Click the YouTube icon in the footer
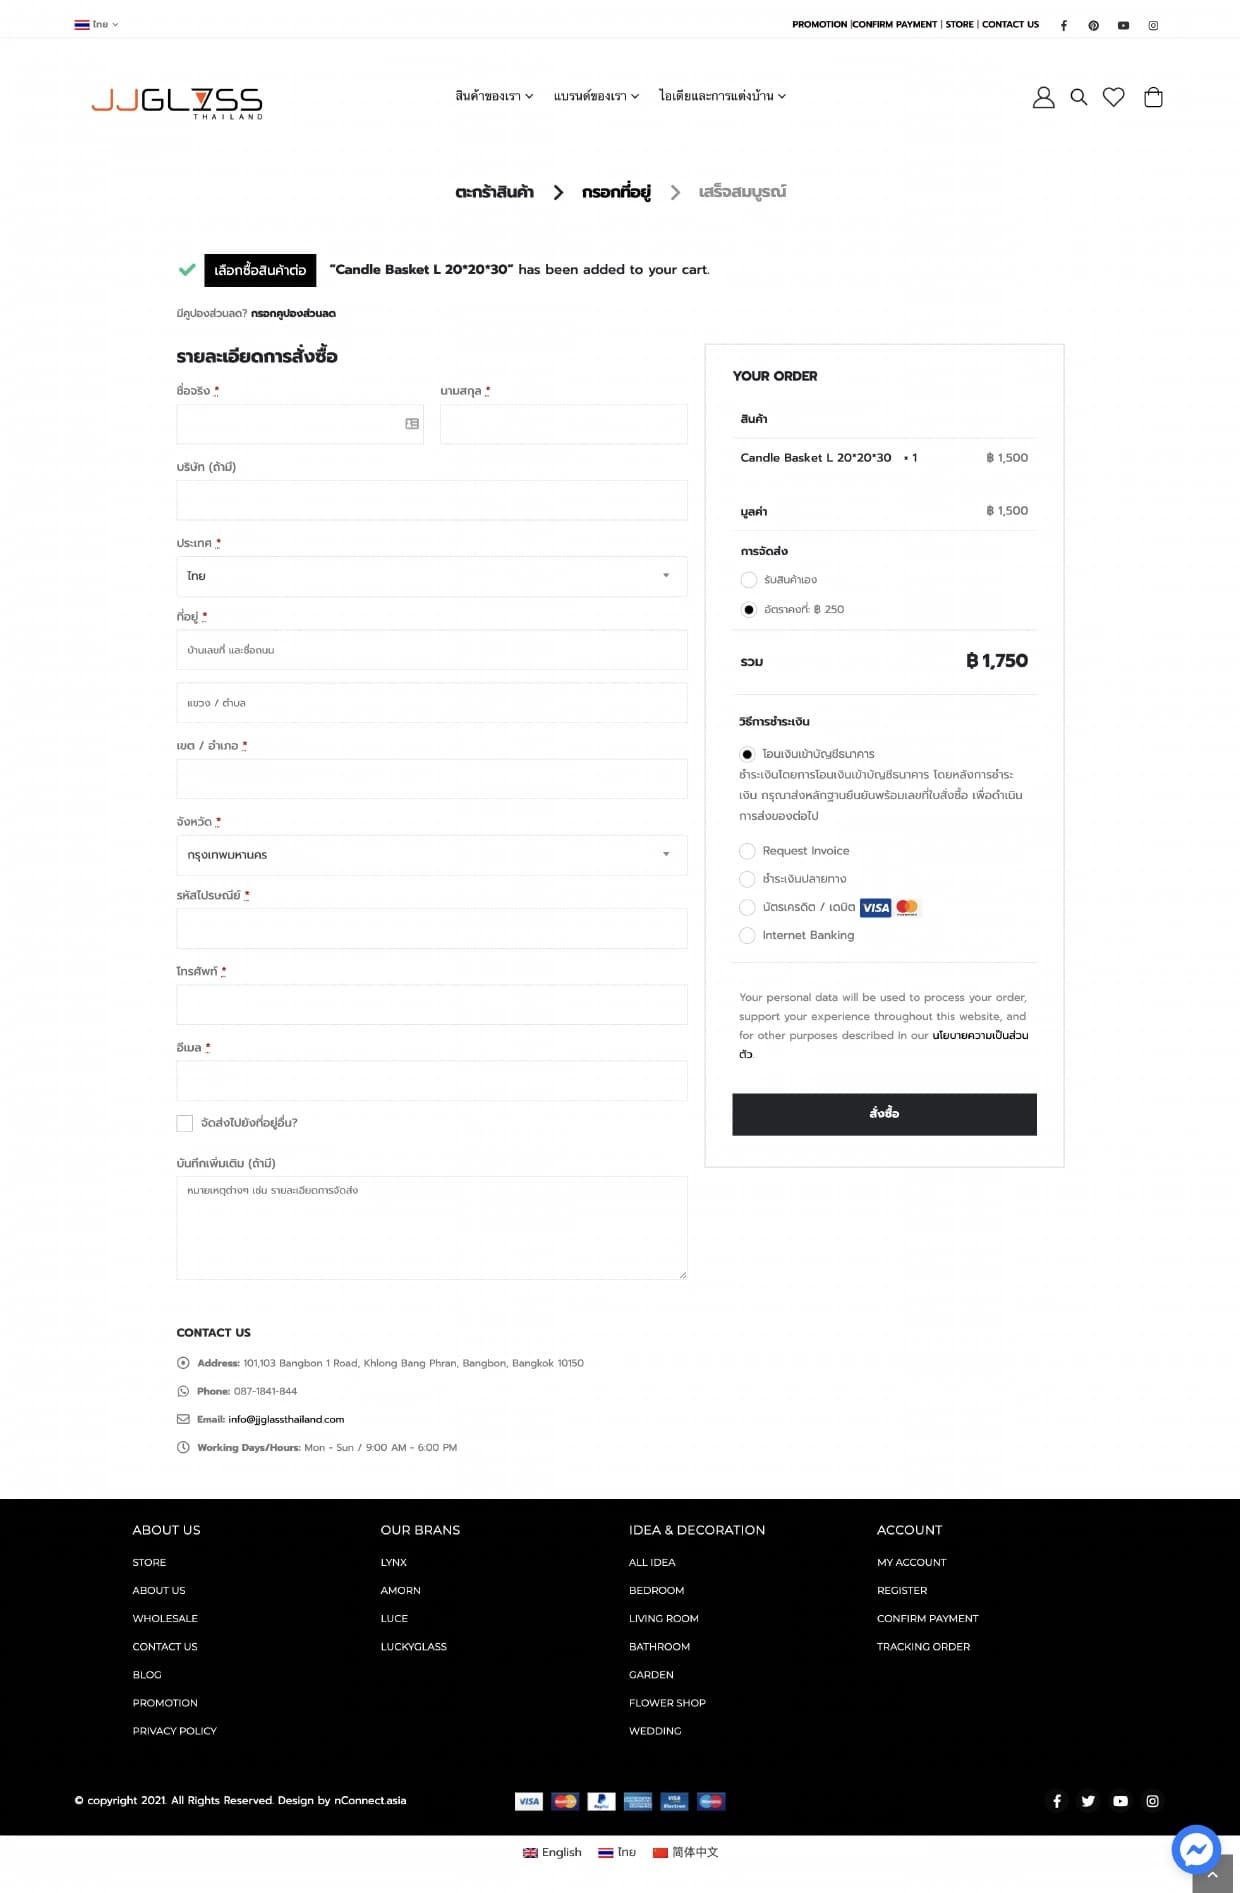 1119,1800
